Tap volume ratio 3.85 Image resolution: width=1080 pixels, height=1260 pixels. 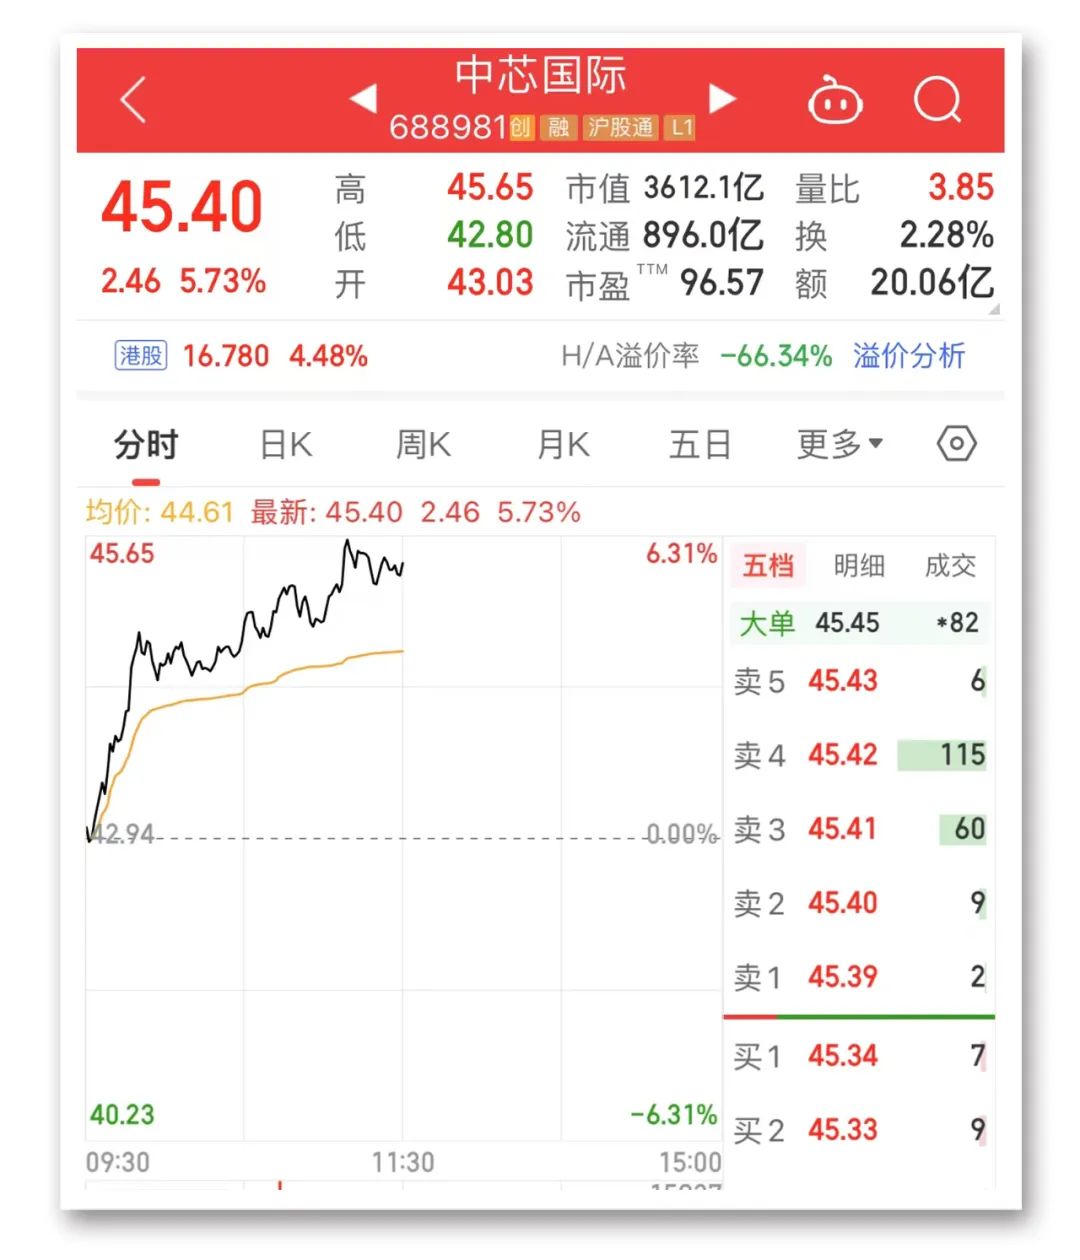point(960,187)
